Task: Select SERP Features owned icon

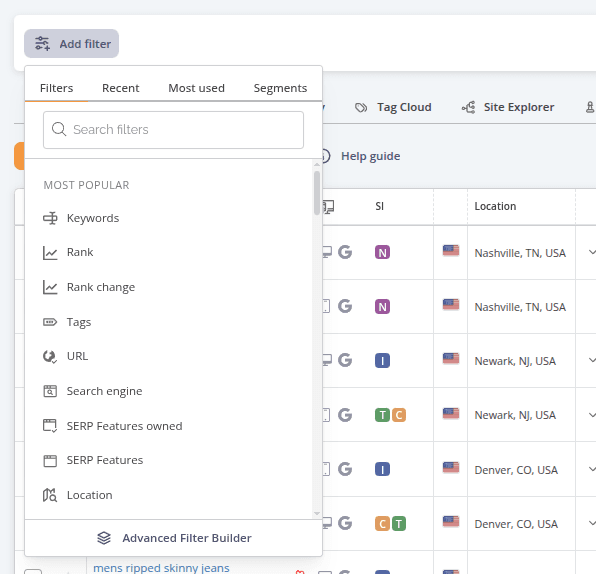Action: point(50,426)
